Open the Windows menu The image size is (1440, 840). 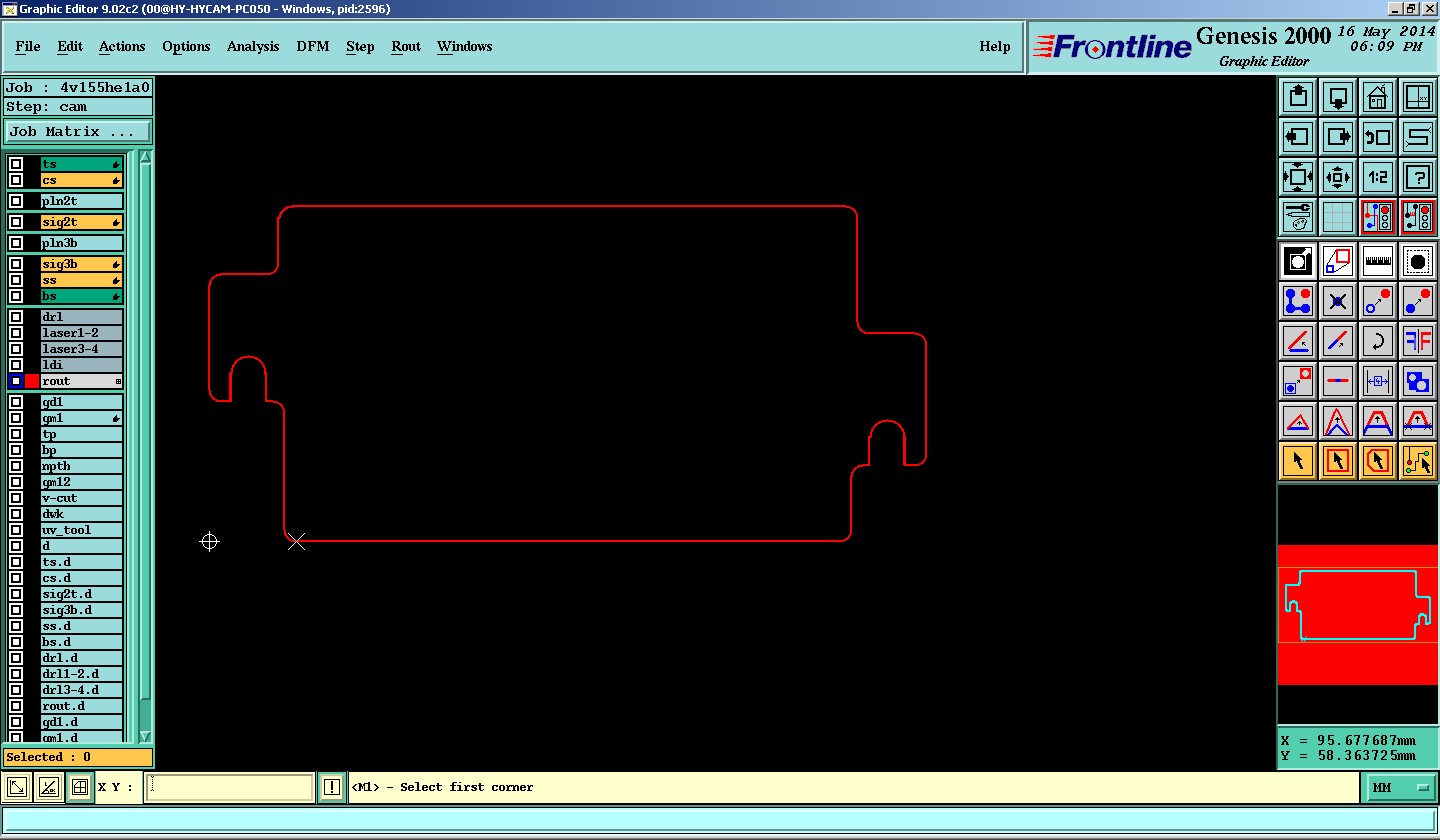pyautogui.click(x=465, y=47)
